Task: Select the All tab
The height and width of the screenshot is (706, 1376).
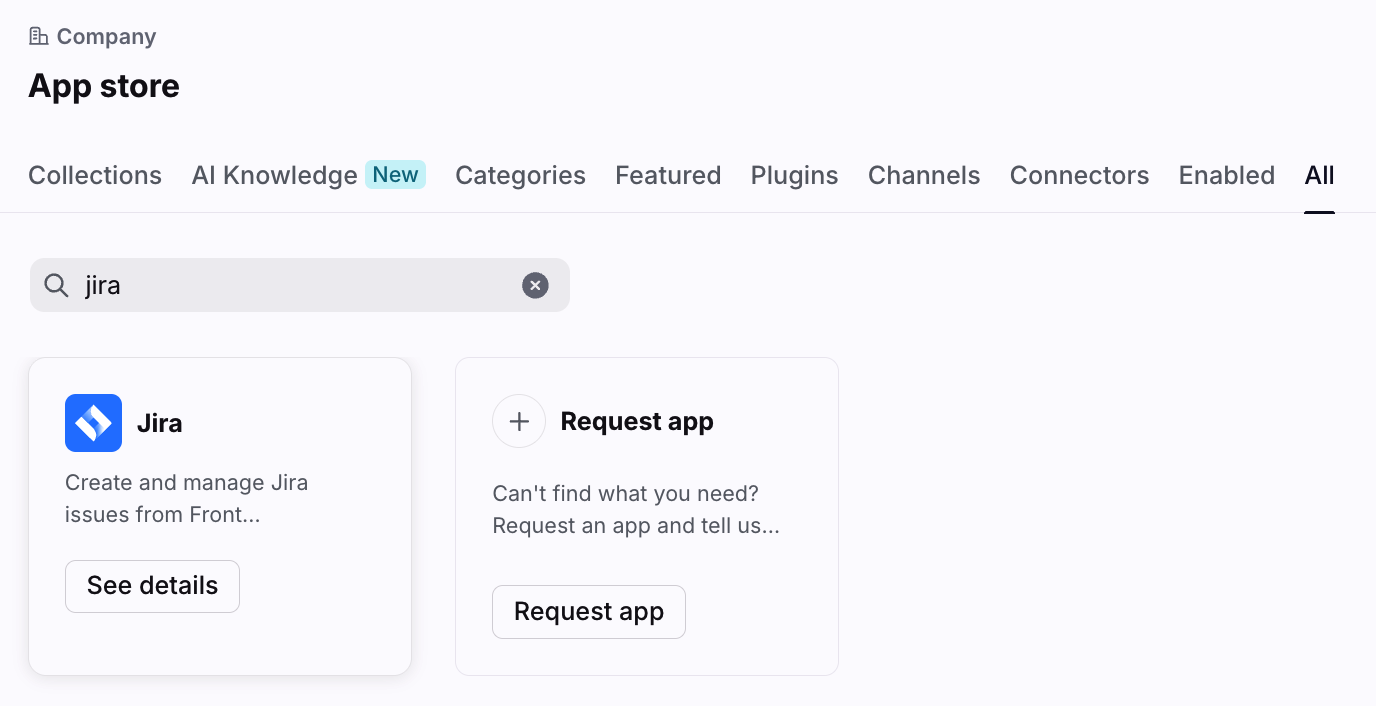Action: (1319, 175)
